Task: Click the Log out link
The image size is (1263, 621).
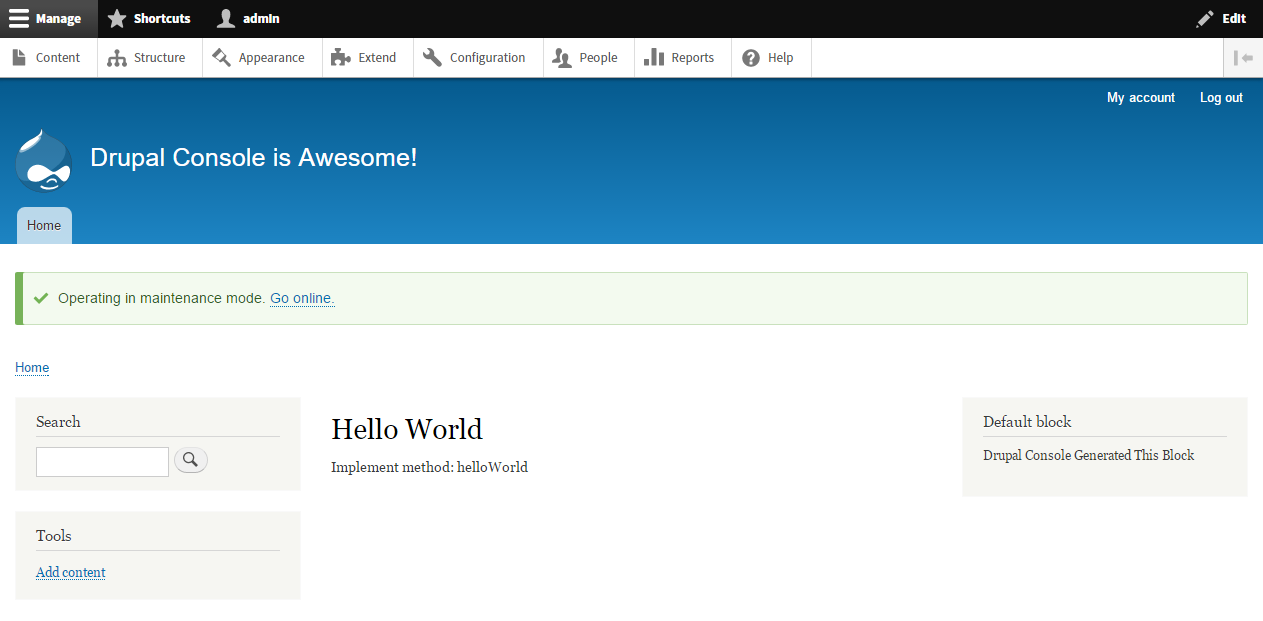Action: [x=1221, y=97]
